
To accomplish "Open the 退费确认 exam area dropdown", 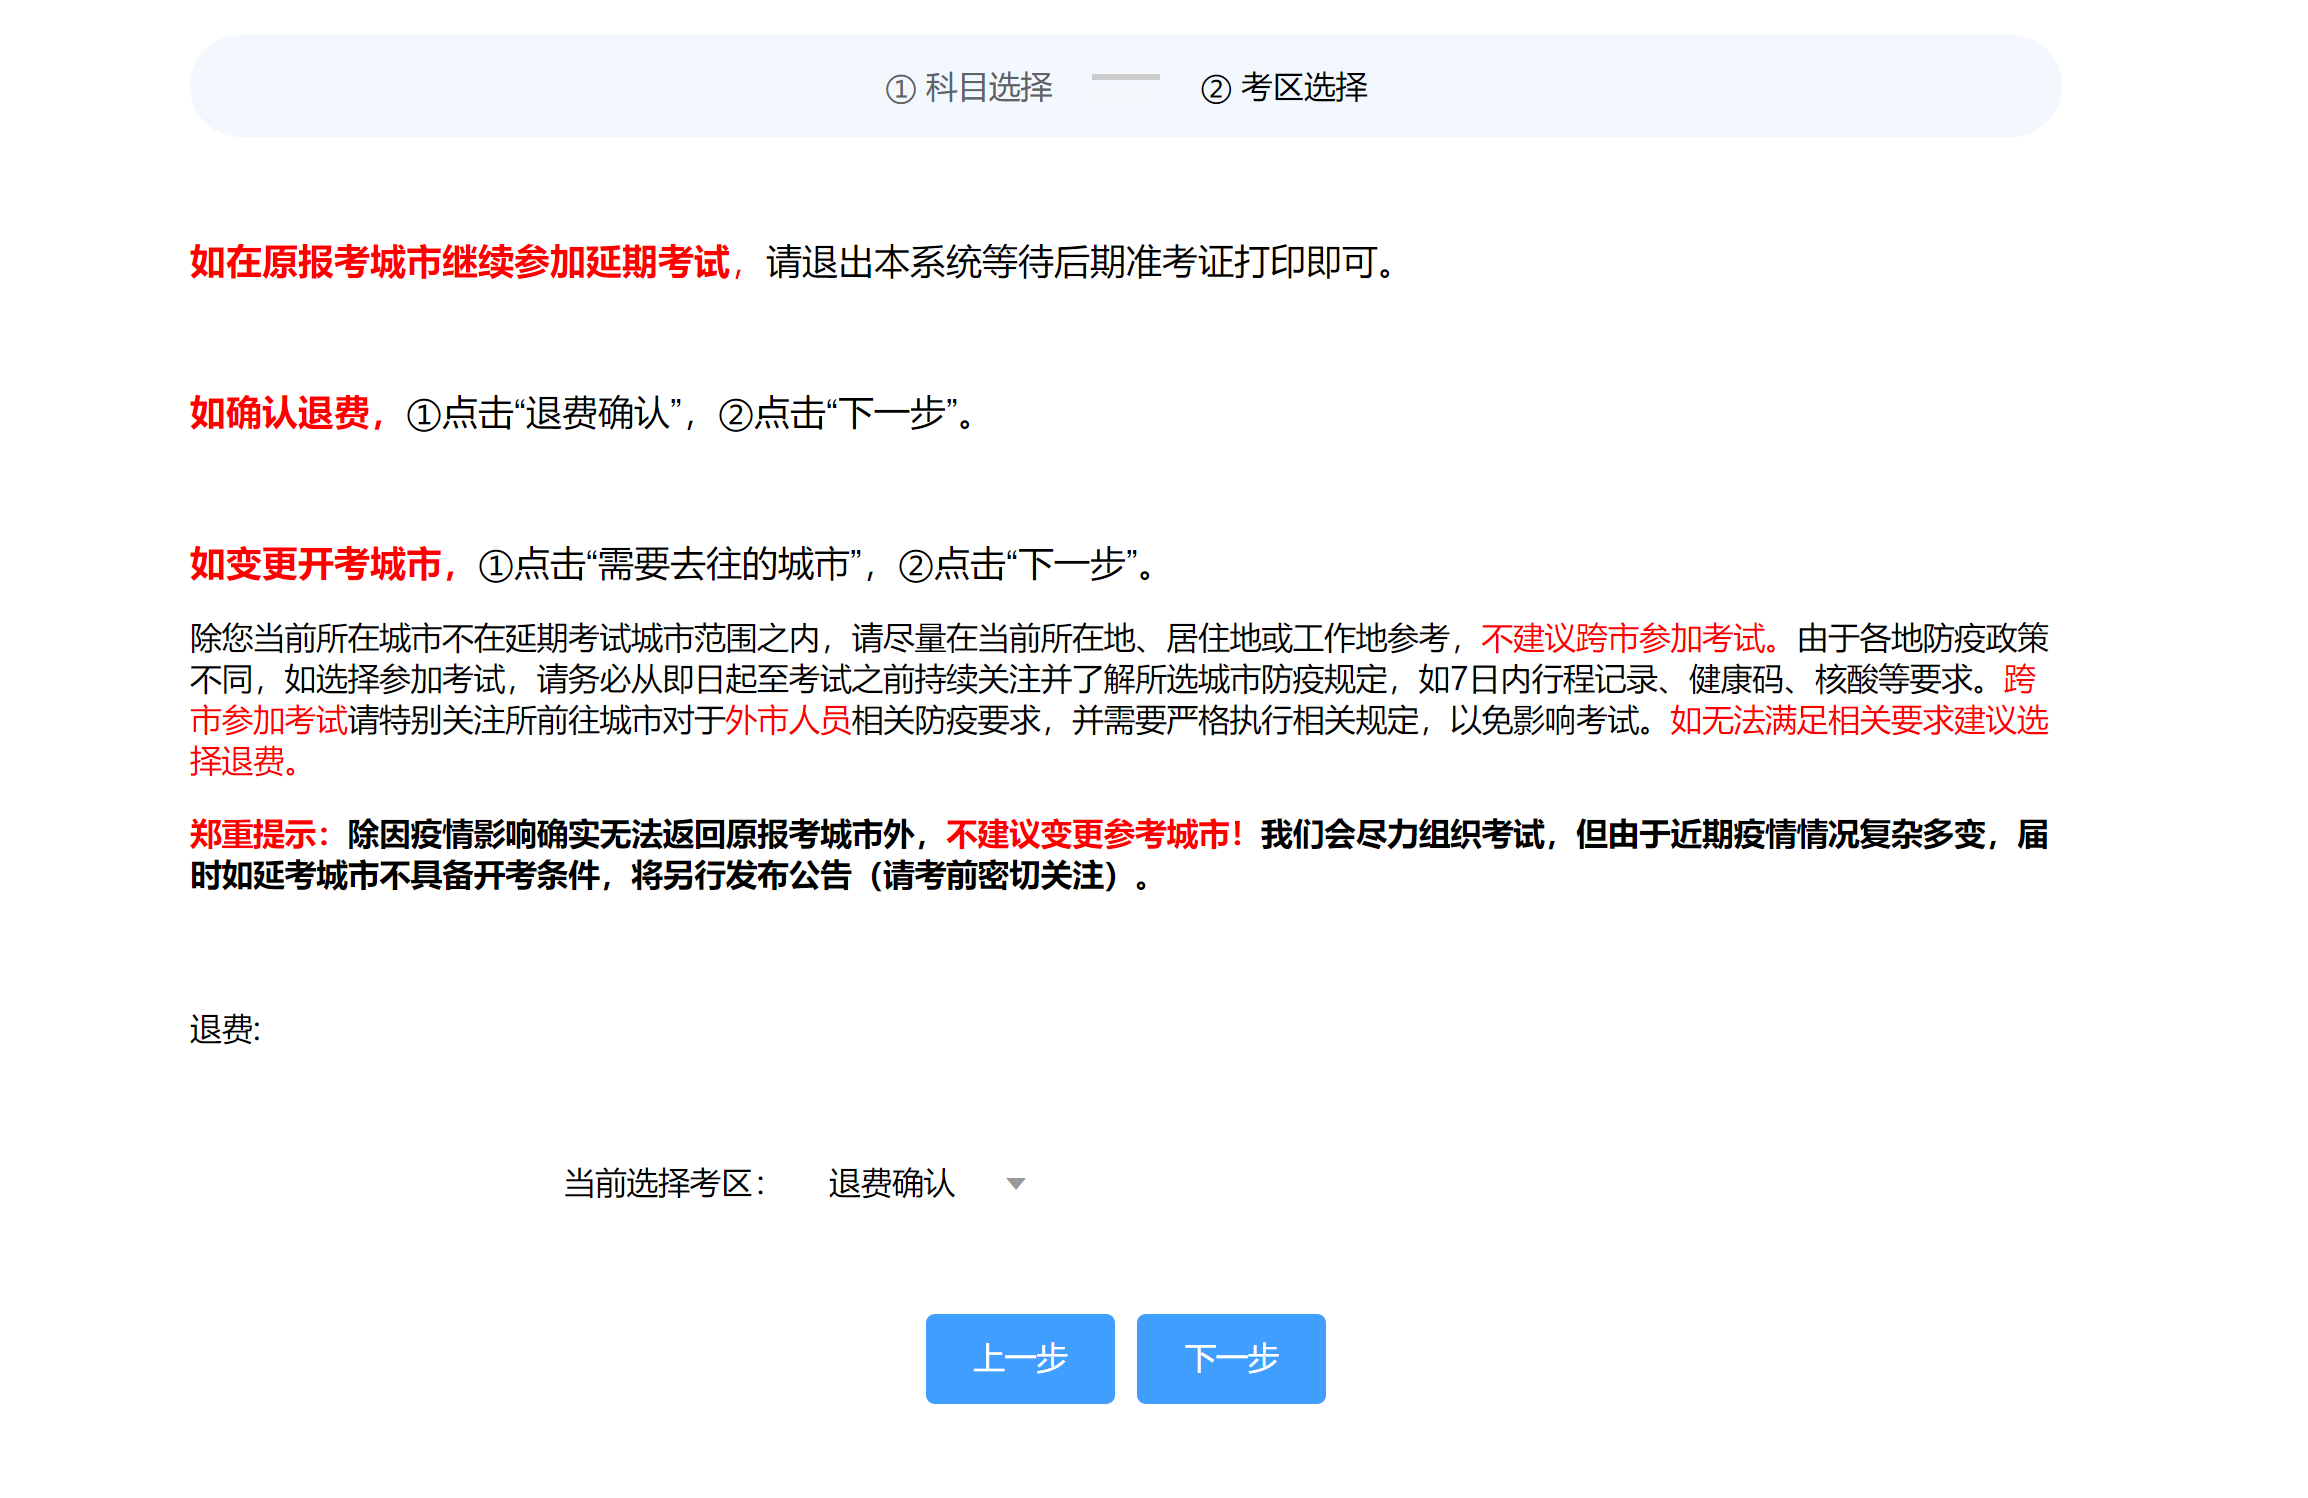I will tap(926, 1183).
